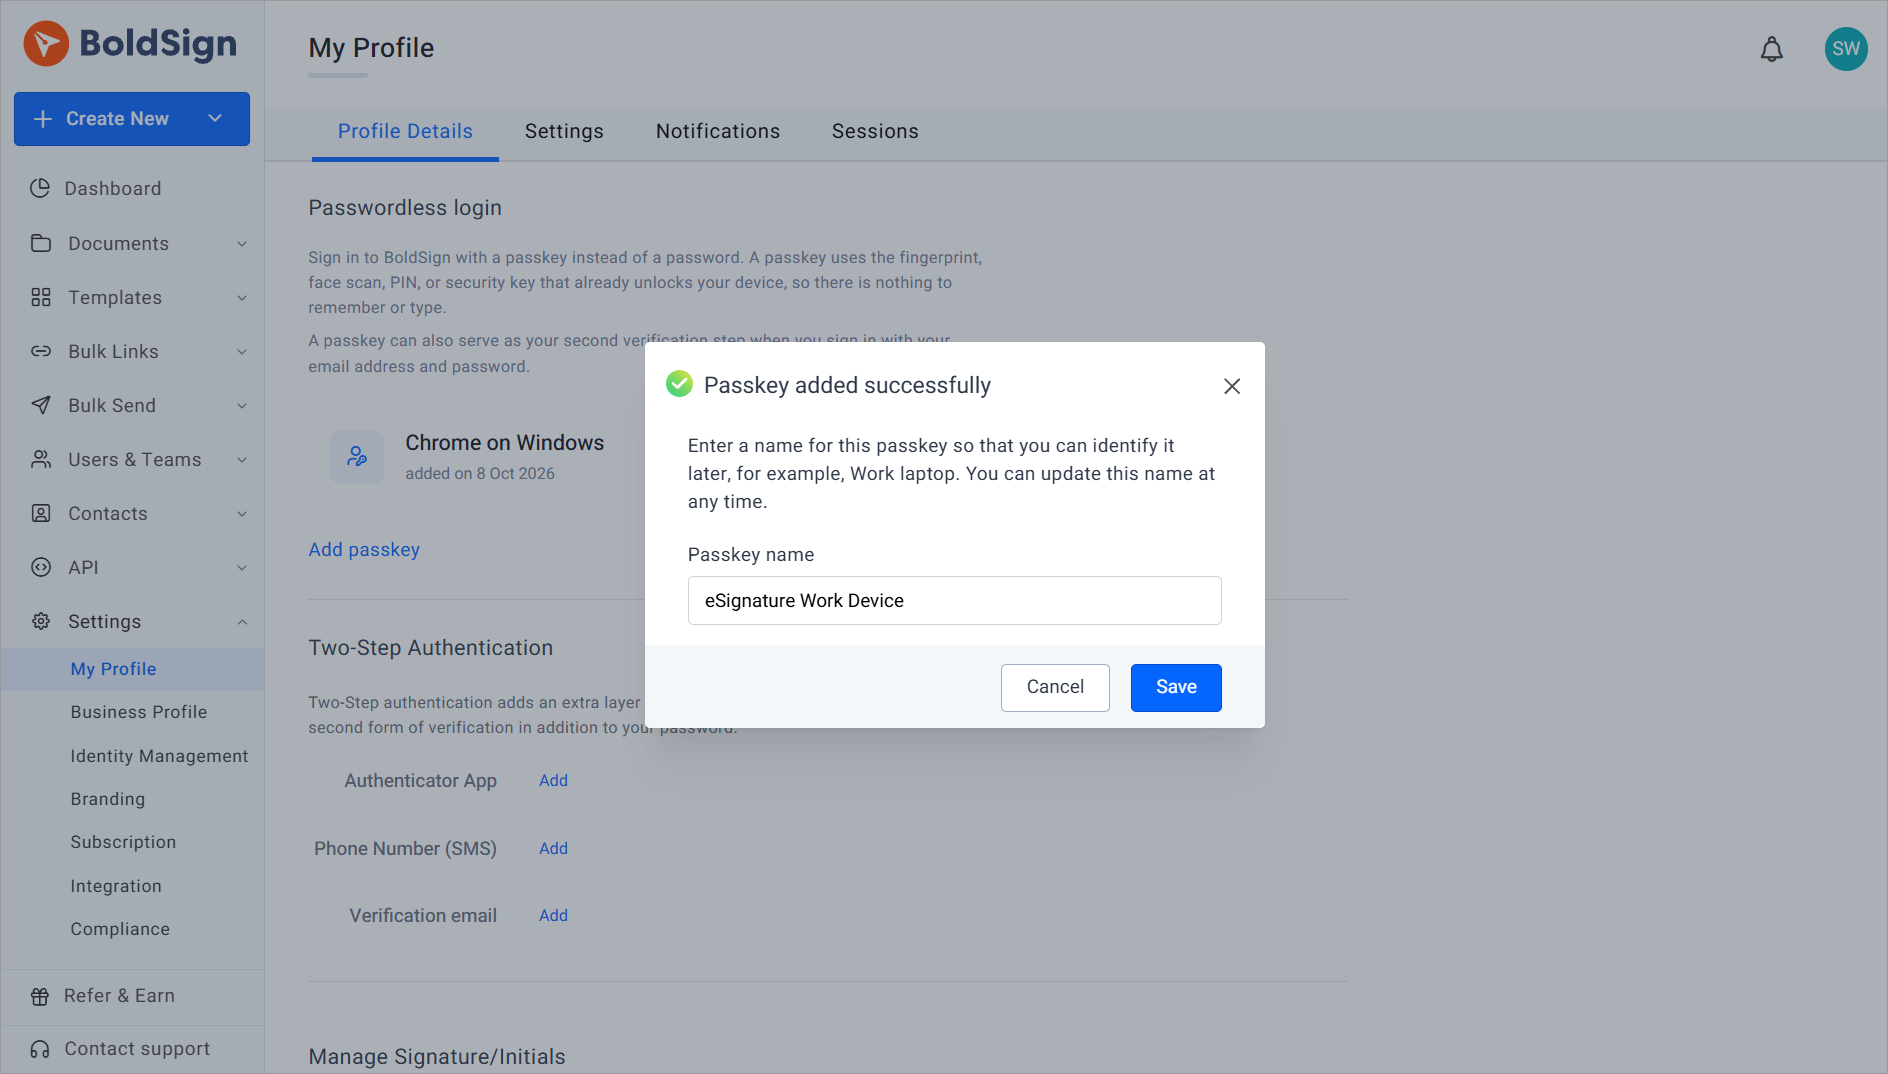This screenshot has width=1888, height=1074.
Task: Click the Dashboard icon in sidebar
Action: coord(40,188)
